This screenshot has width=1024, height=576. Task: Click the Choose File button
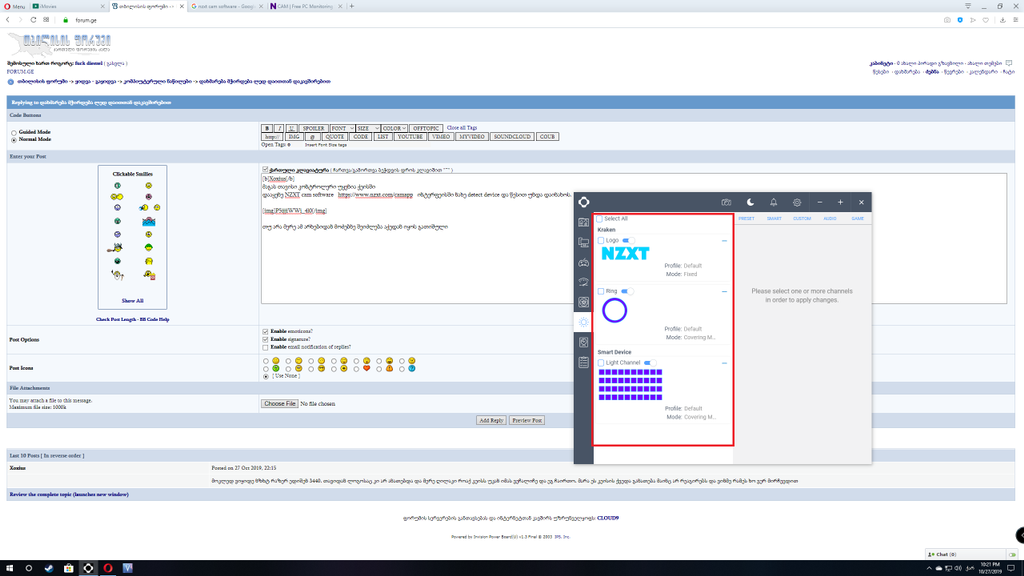click(x=280, y=404)
